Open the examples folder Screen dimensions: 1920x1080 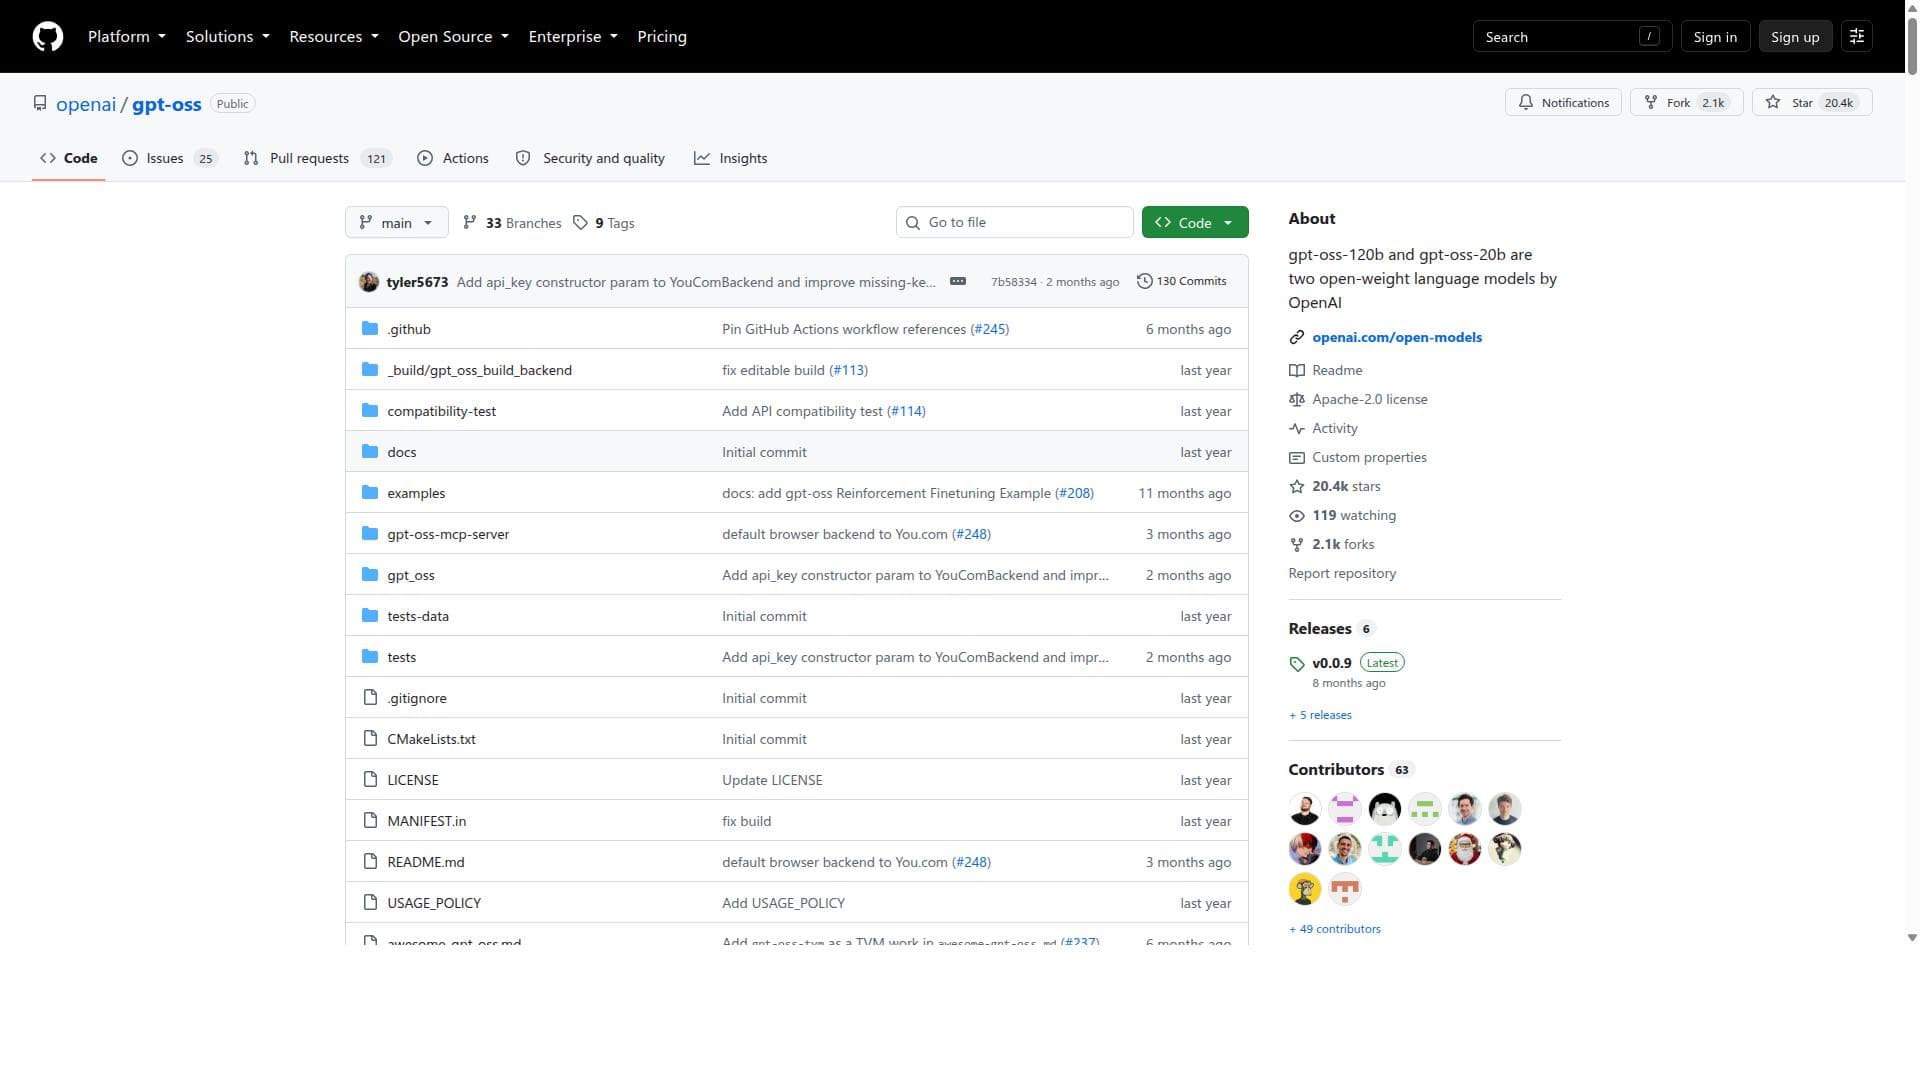pyautogui.click(x=416, y=493)
